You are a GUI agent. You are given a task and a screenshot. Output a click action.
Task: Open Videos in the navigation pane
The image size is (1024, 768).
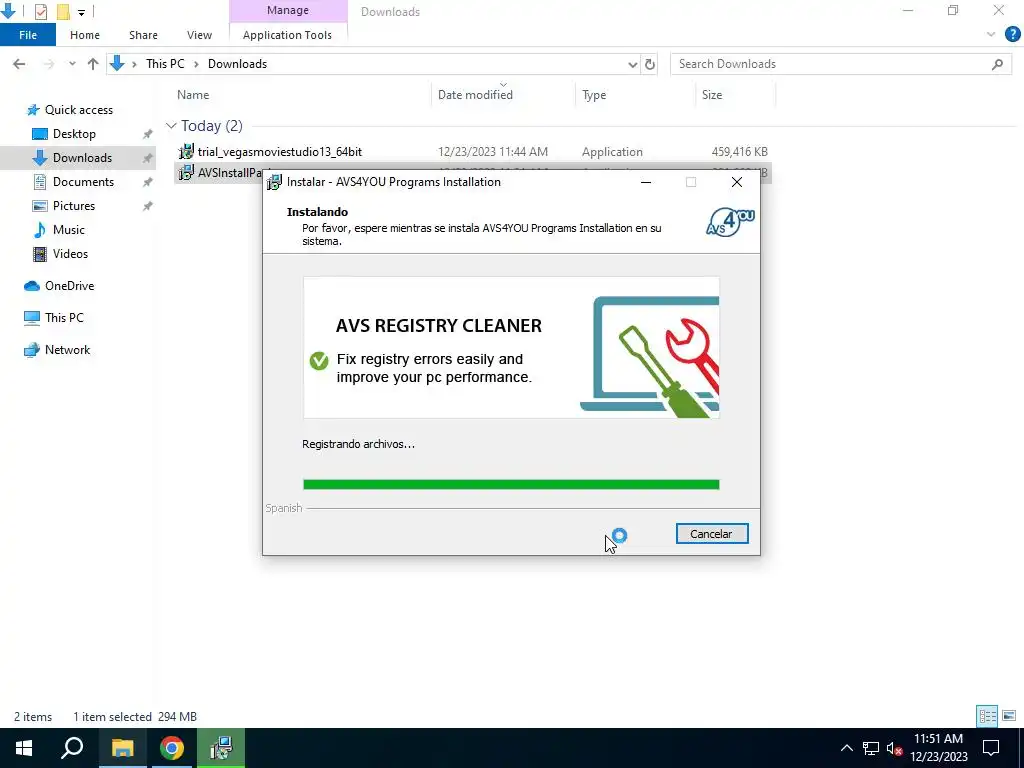pos(70,254)
